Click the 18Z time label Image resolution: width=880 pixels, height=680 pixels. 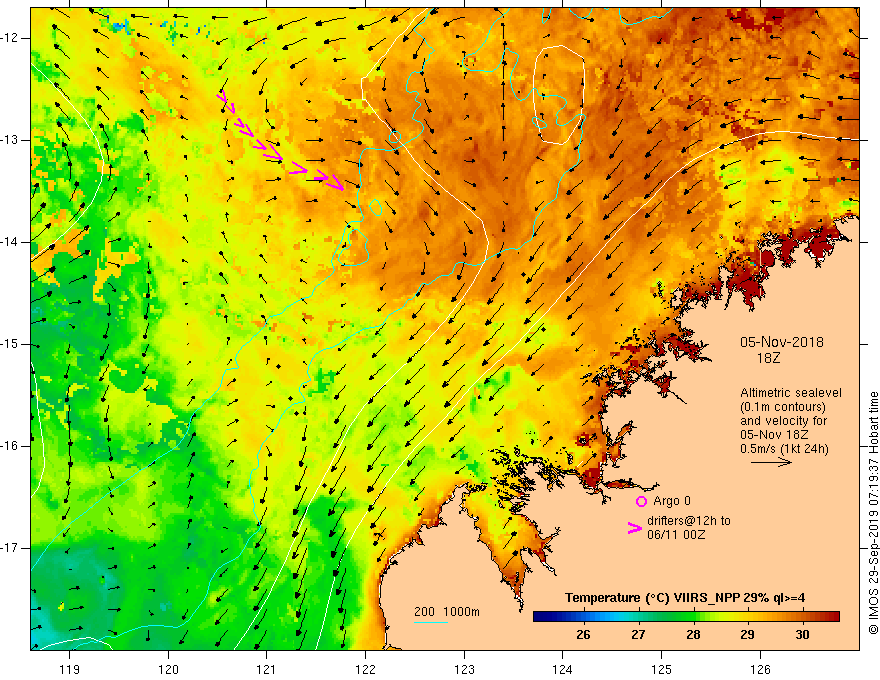point(768,358)
